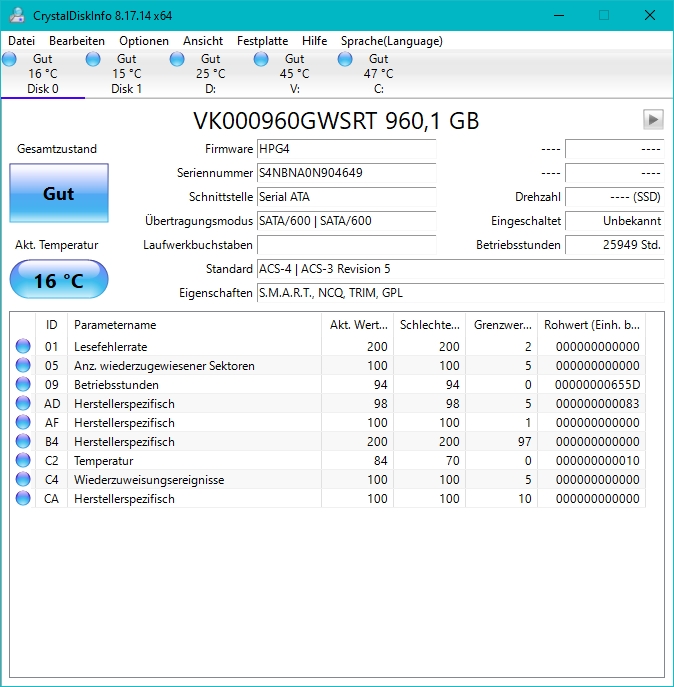This screenshot has height=687, width=674.
Task: Select threshold value 97 in B4 row
Action: (525, 442)
